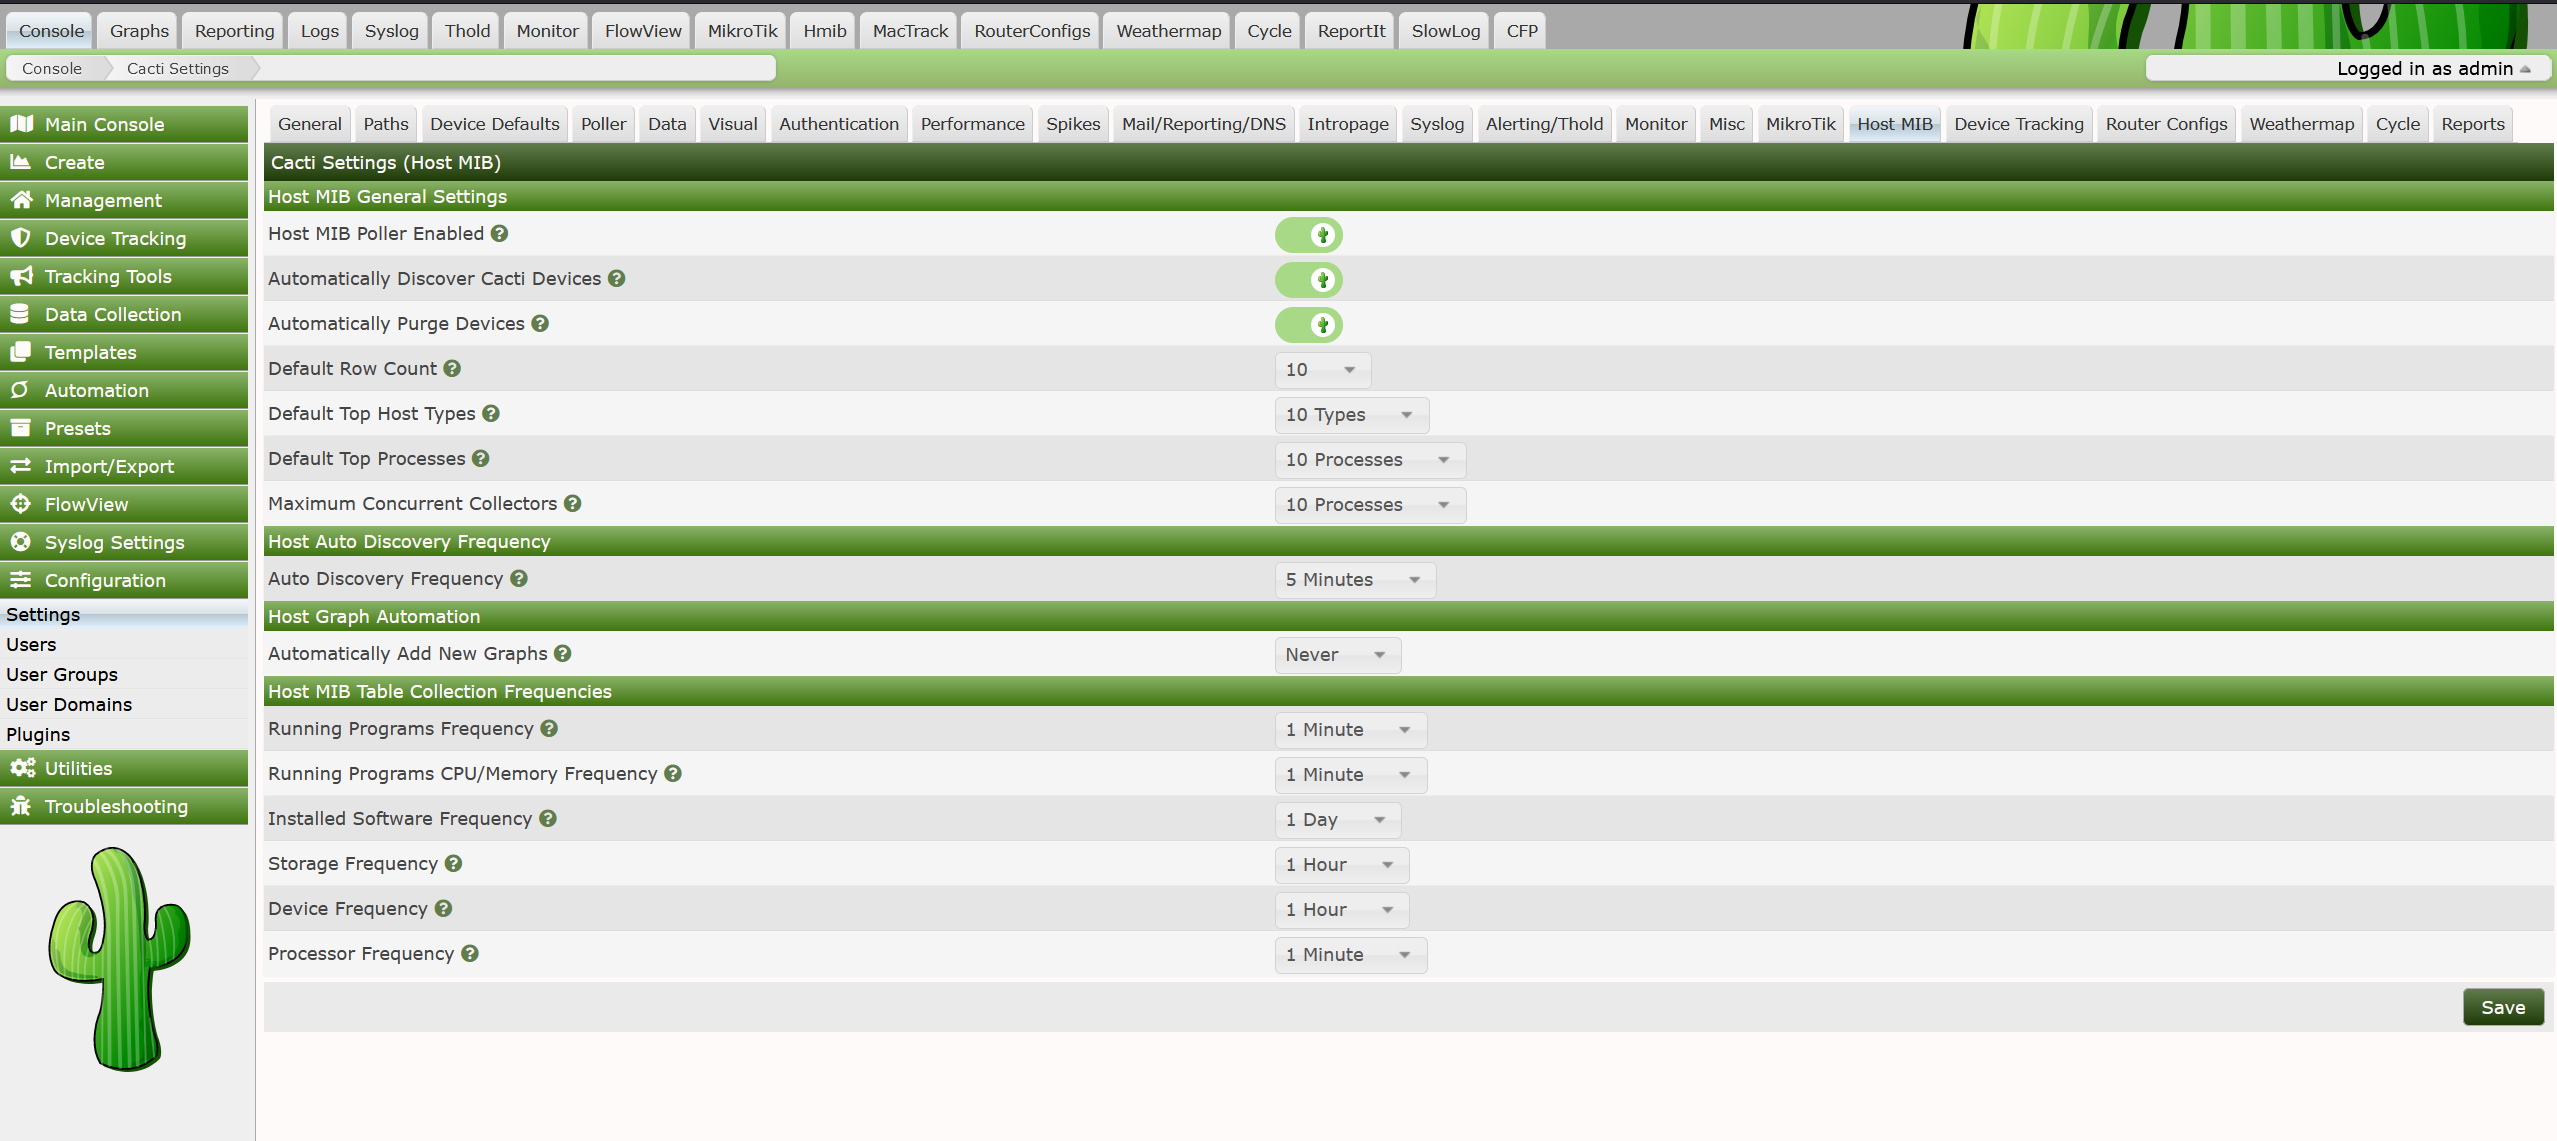Image resolution: width=2557 pixels, height=1141 pixels.
Task: Click the Presets archive icon
Action: coord(21,428)
